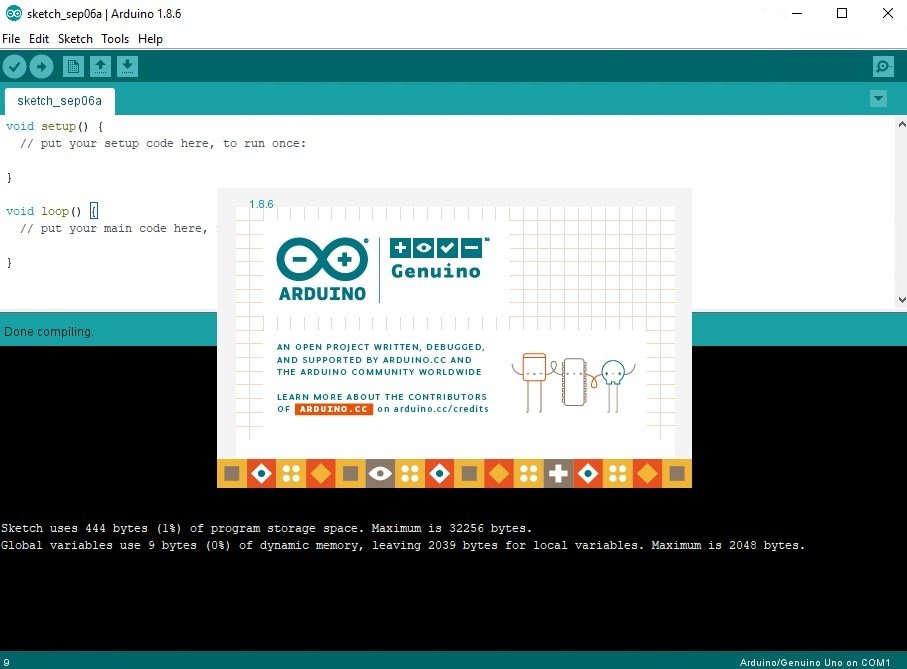Select the sketch_sep06a tab
The height and width of the screenshot is (669, 907).
[x=58, y=101]
